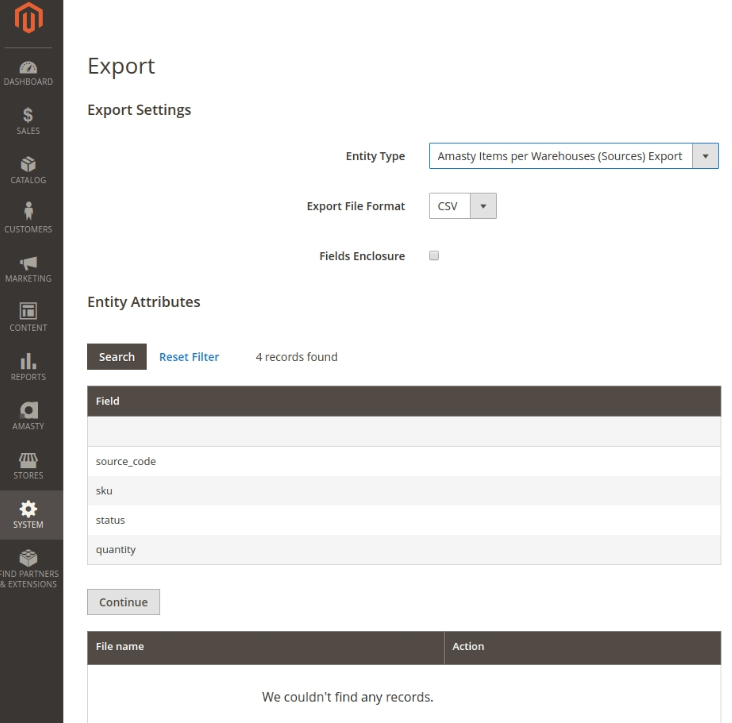Open the Export File Format dropdown
This screenshot has height=723, width=732.
click(x=462, y=206)
